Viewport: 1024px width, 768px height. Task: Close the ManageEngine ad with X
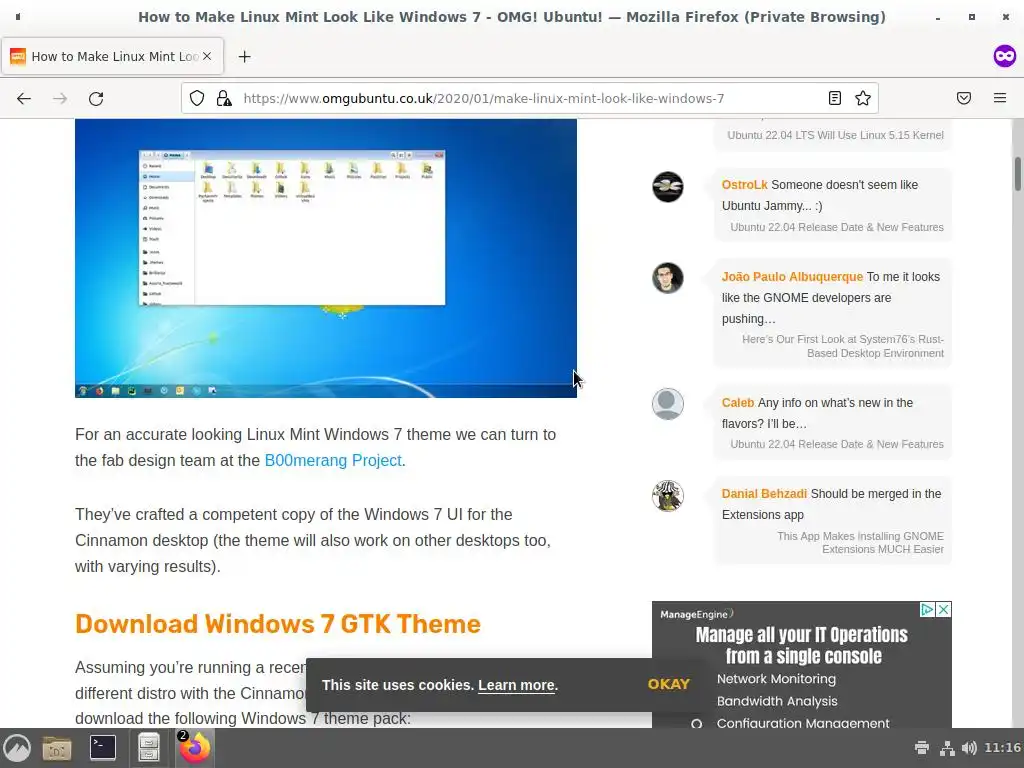pyautogui.click(x=943, y=610)
